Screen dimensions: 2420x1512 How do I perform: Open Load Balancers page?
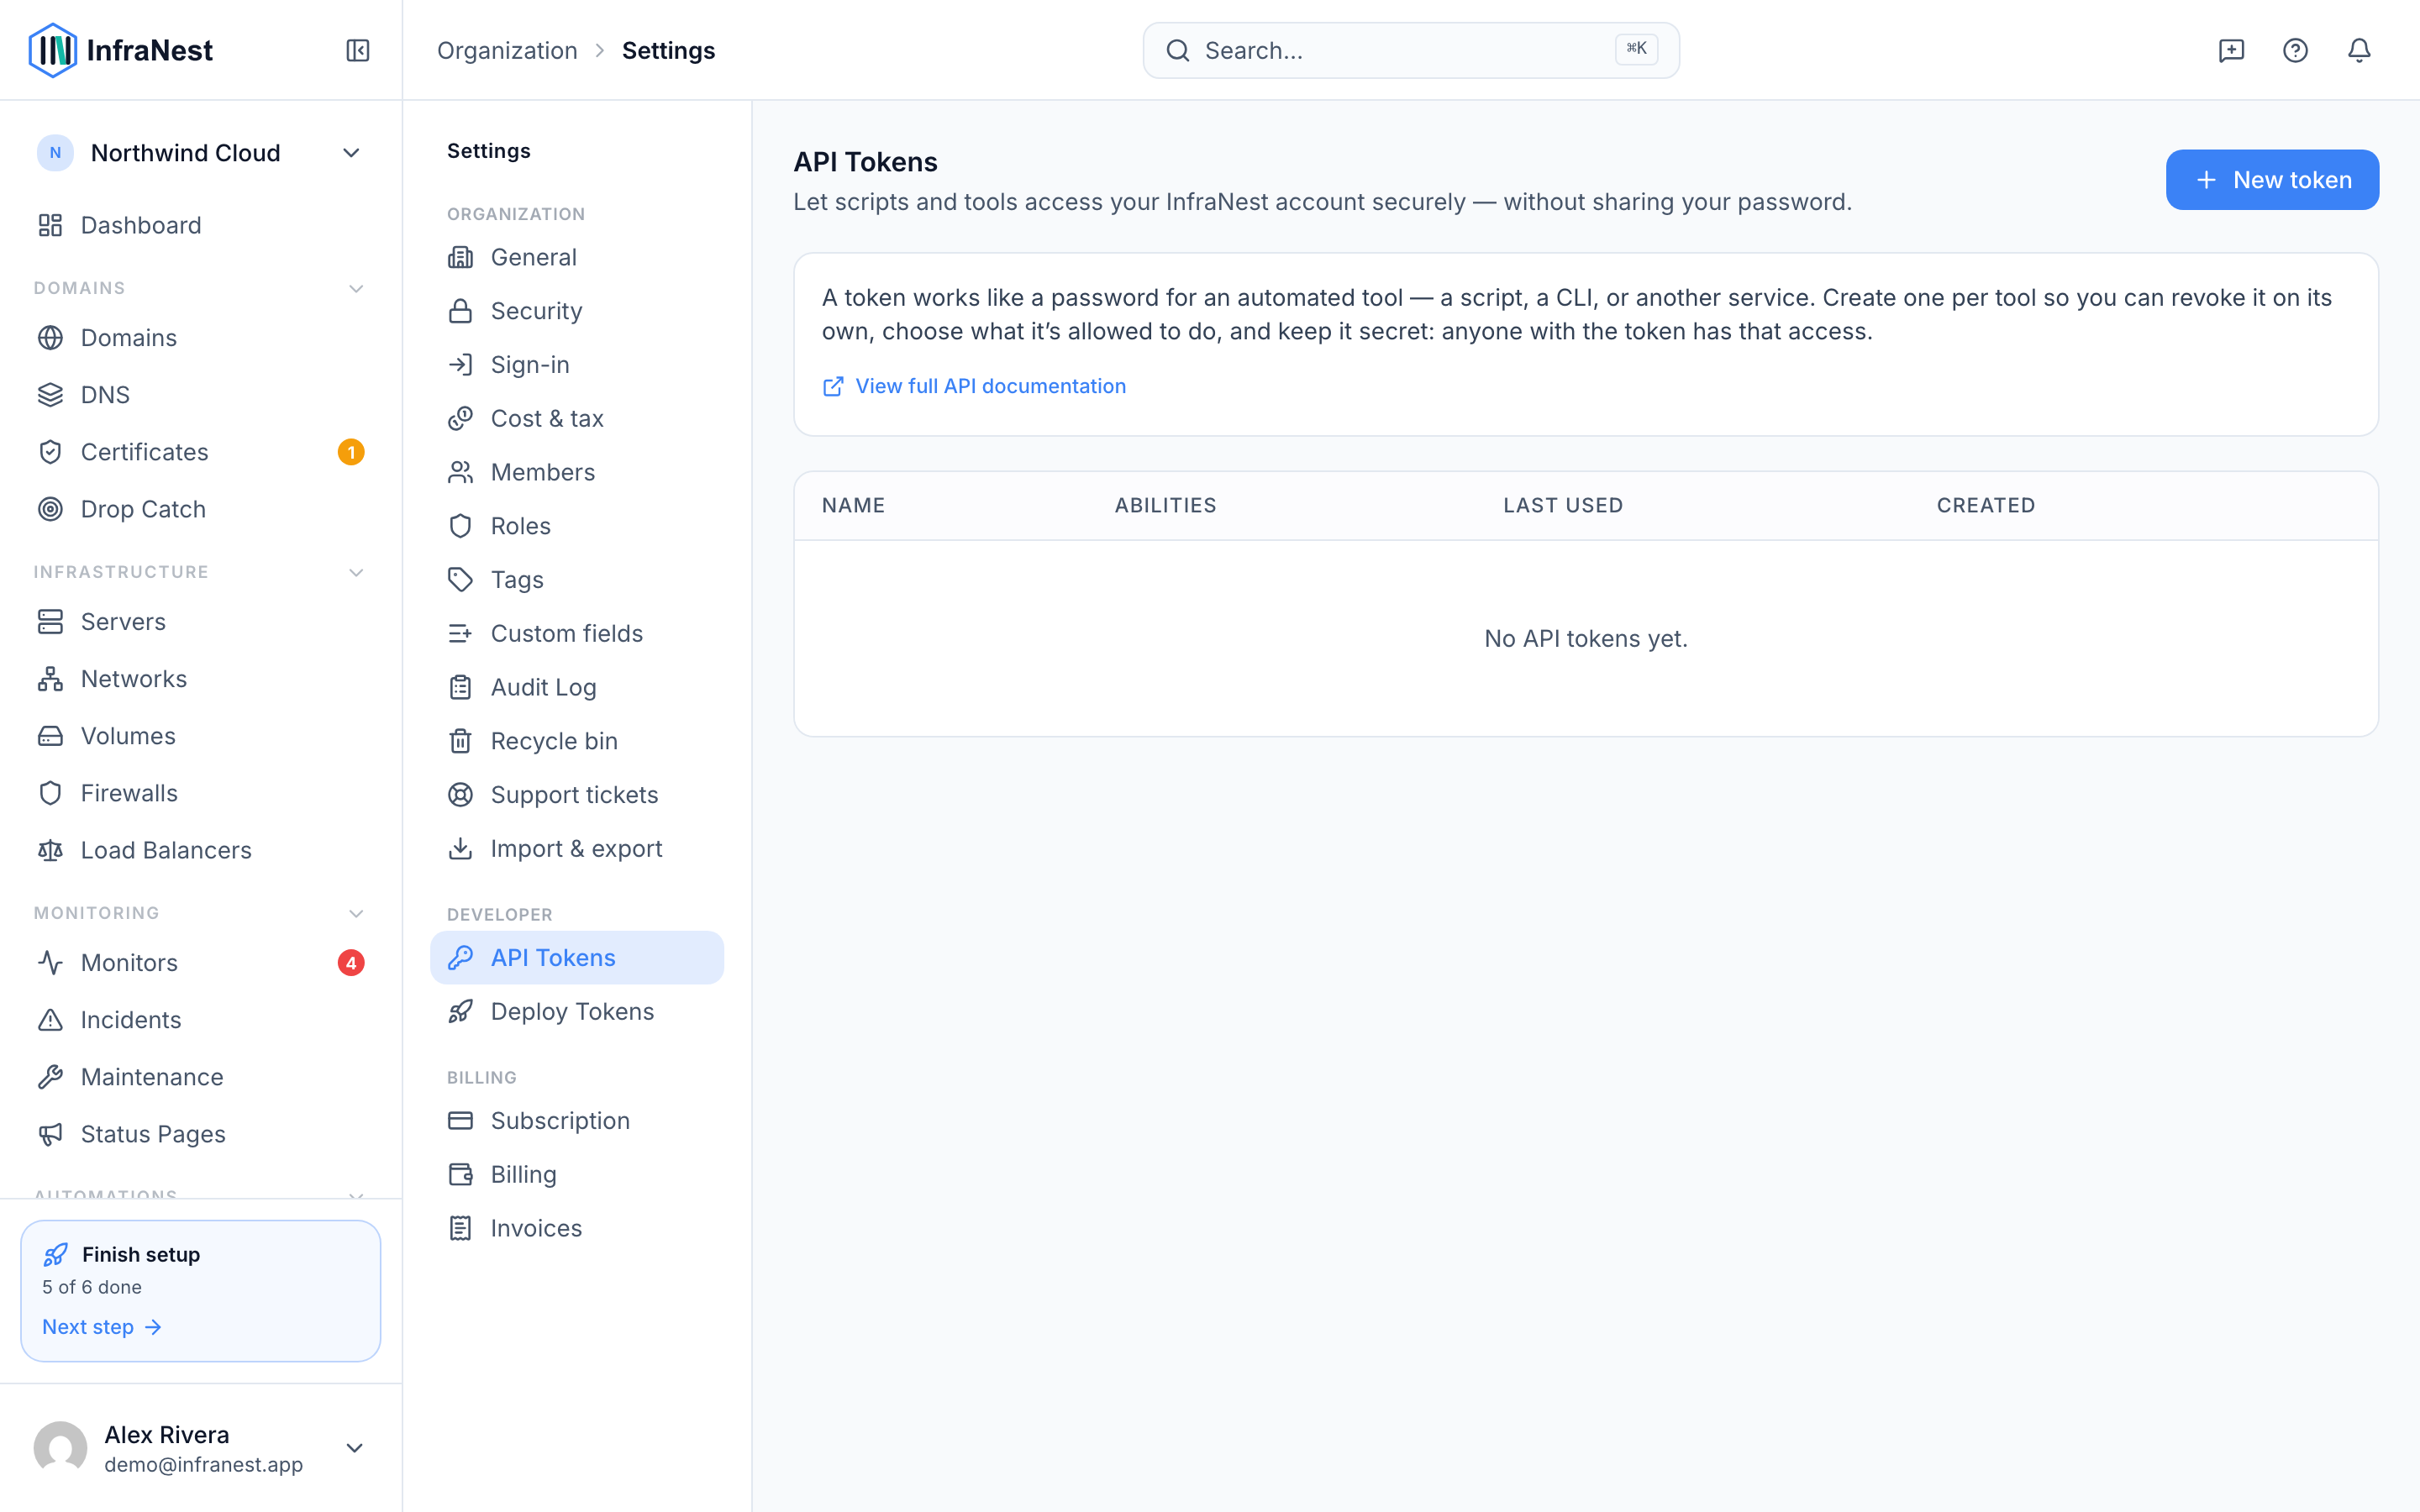pyautogui.click(x=200, y=850)
